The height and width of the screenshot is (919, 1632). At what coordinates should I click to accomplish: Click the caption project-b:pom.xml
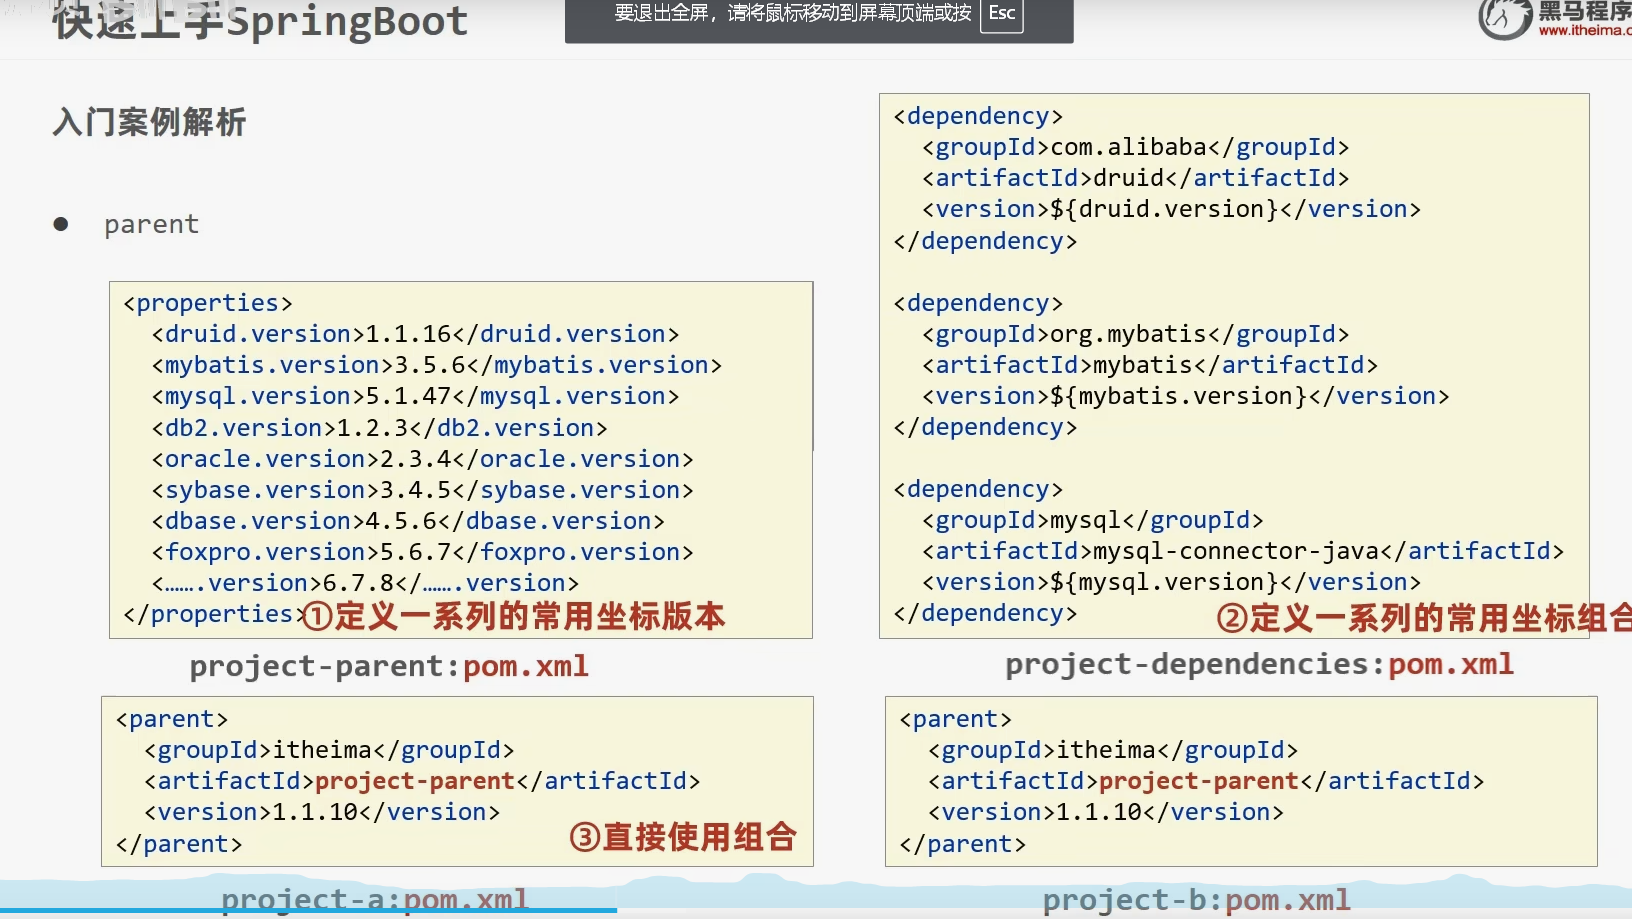click(x=1197, y=901)
